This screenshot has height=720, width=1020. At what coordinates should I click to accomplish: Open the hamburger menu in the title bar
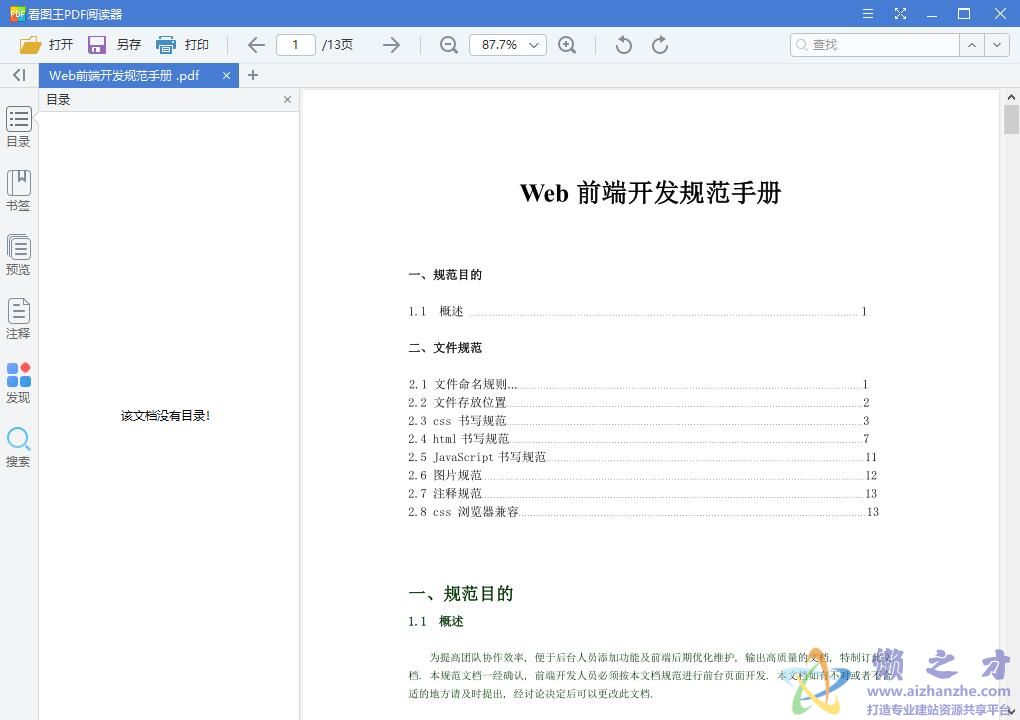(866, 14)
